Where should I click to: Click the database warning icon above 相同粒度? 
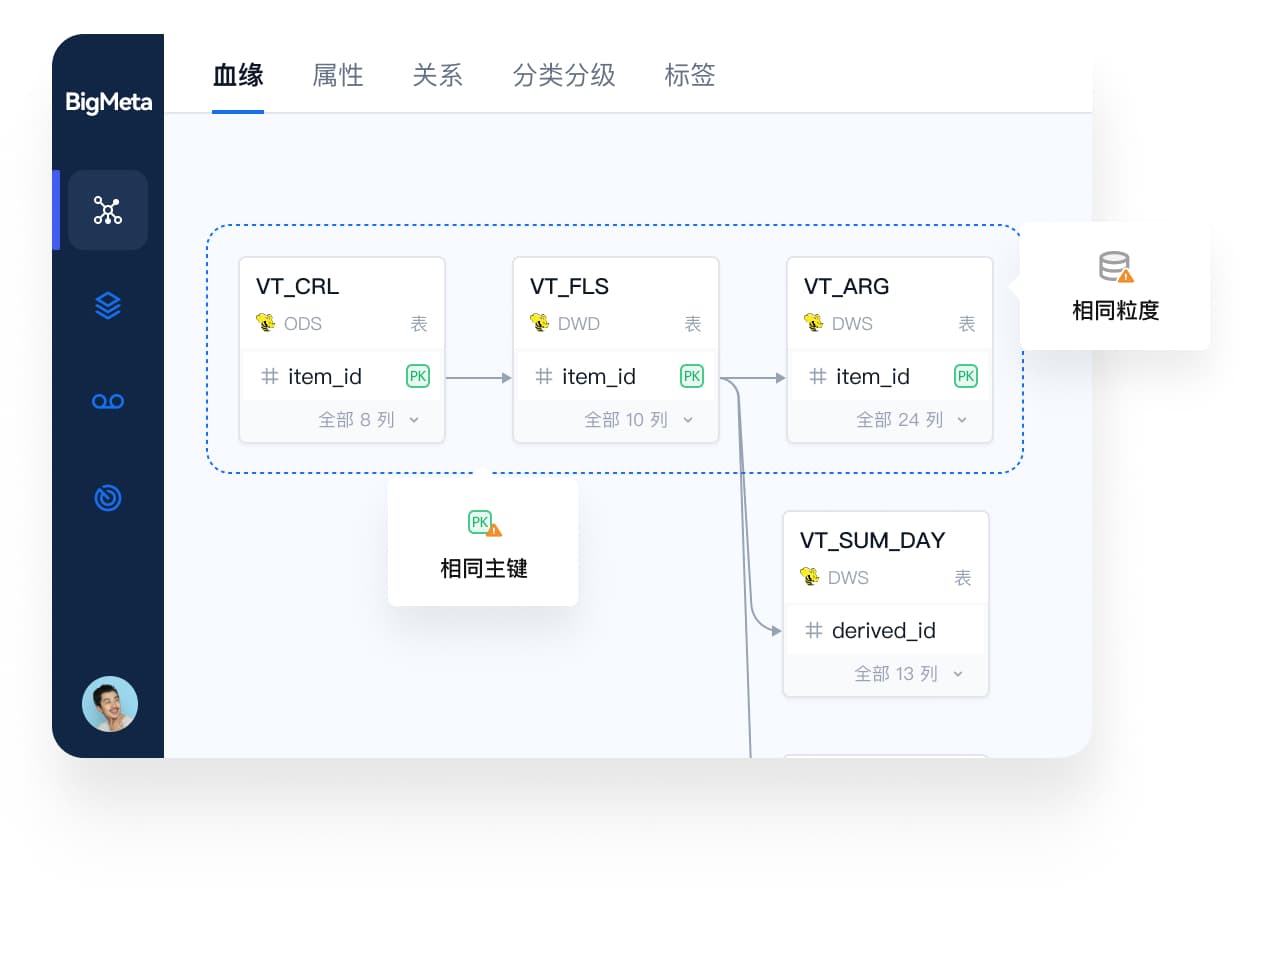pyautogui.click(x=1116, y=267)
